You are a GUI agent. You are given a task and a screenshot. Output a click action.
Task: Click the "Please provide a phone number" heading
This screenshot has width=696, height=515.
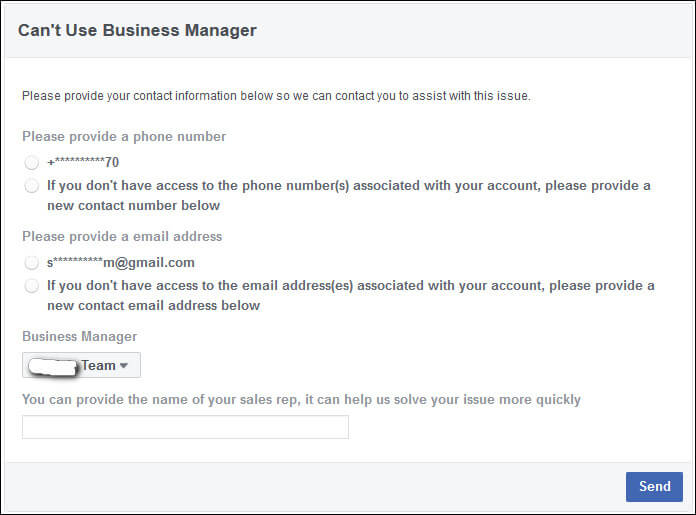tap(124, 136)
